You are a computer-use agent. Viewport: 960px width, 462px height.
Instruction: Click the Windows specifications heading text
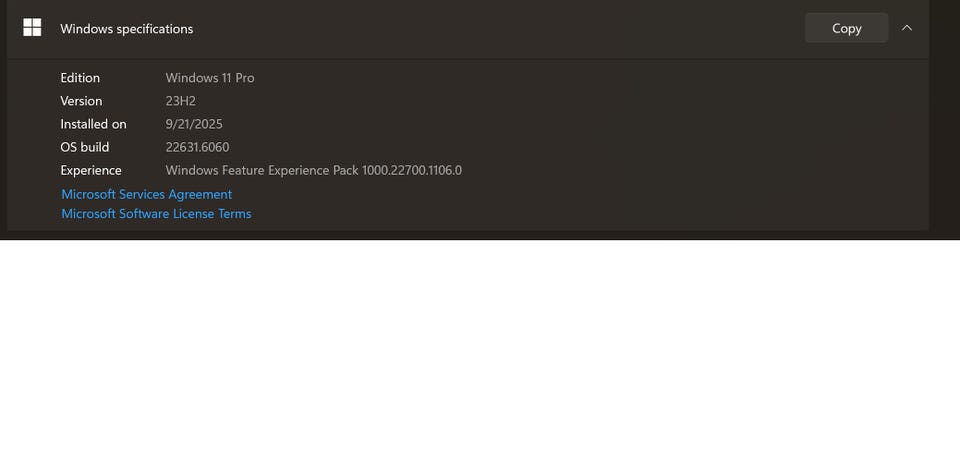tap(127, 29)
